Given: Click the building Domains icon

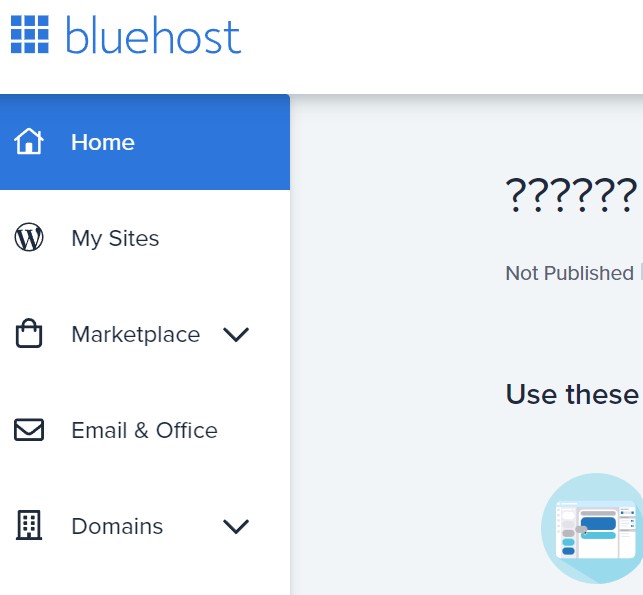Looking at the screenshot, I should [x=29, y=525].
